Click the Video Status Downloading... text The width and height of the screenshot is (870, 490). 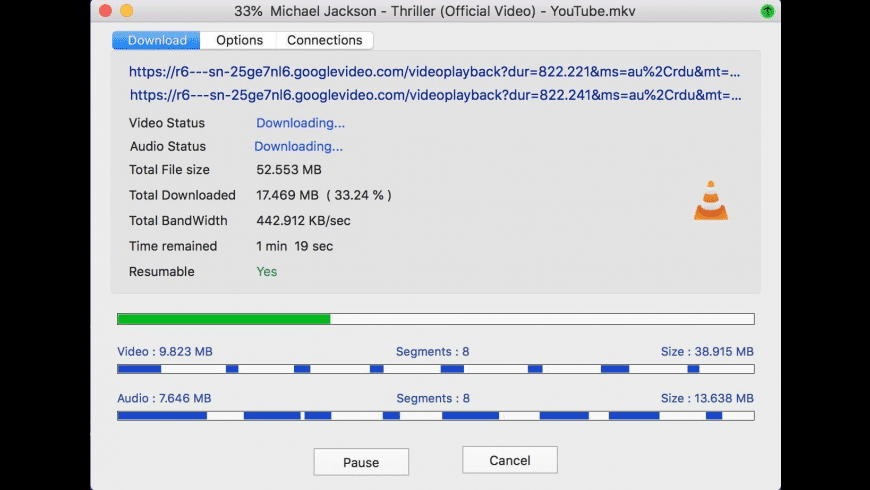(x=300, y=123)
